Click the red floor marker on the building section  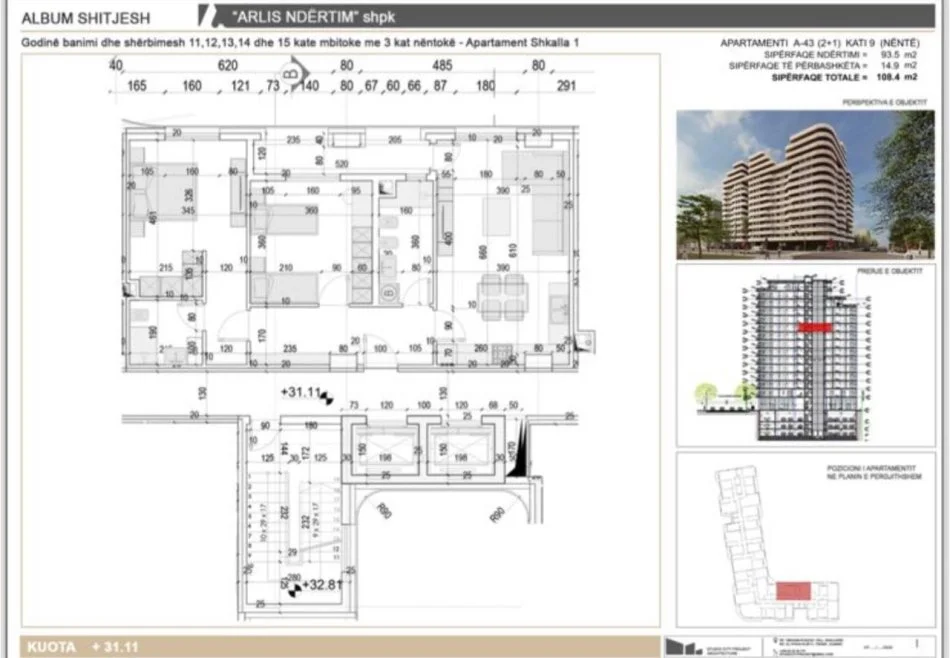pos(814,327)
